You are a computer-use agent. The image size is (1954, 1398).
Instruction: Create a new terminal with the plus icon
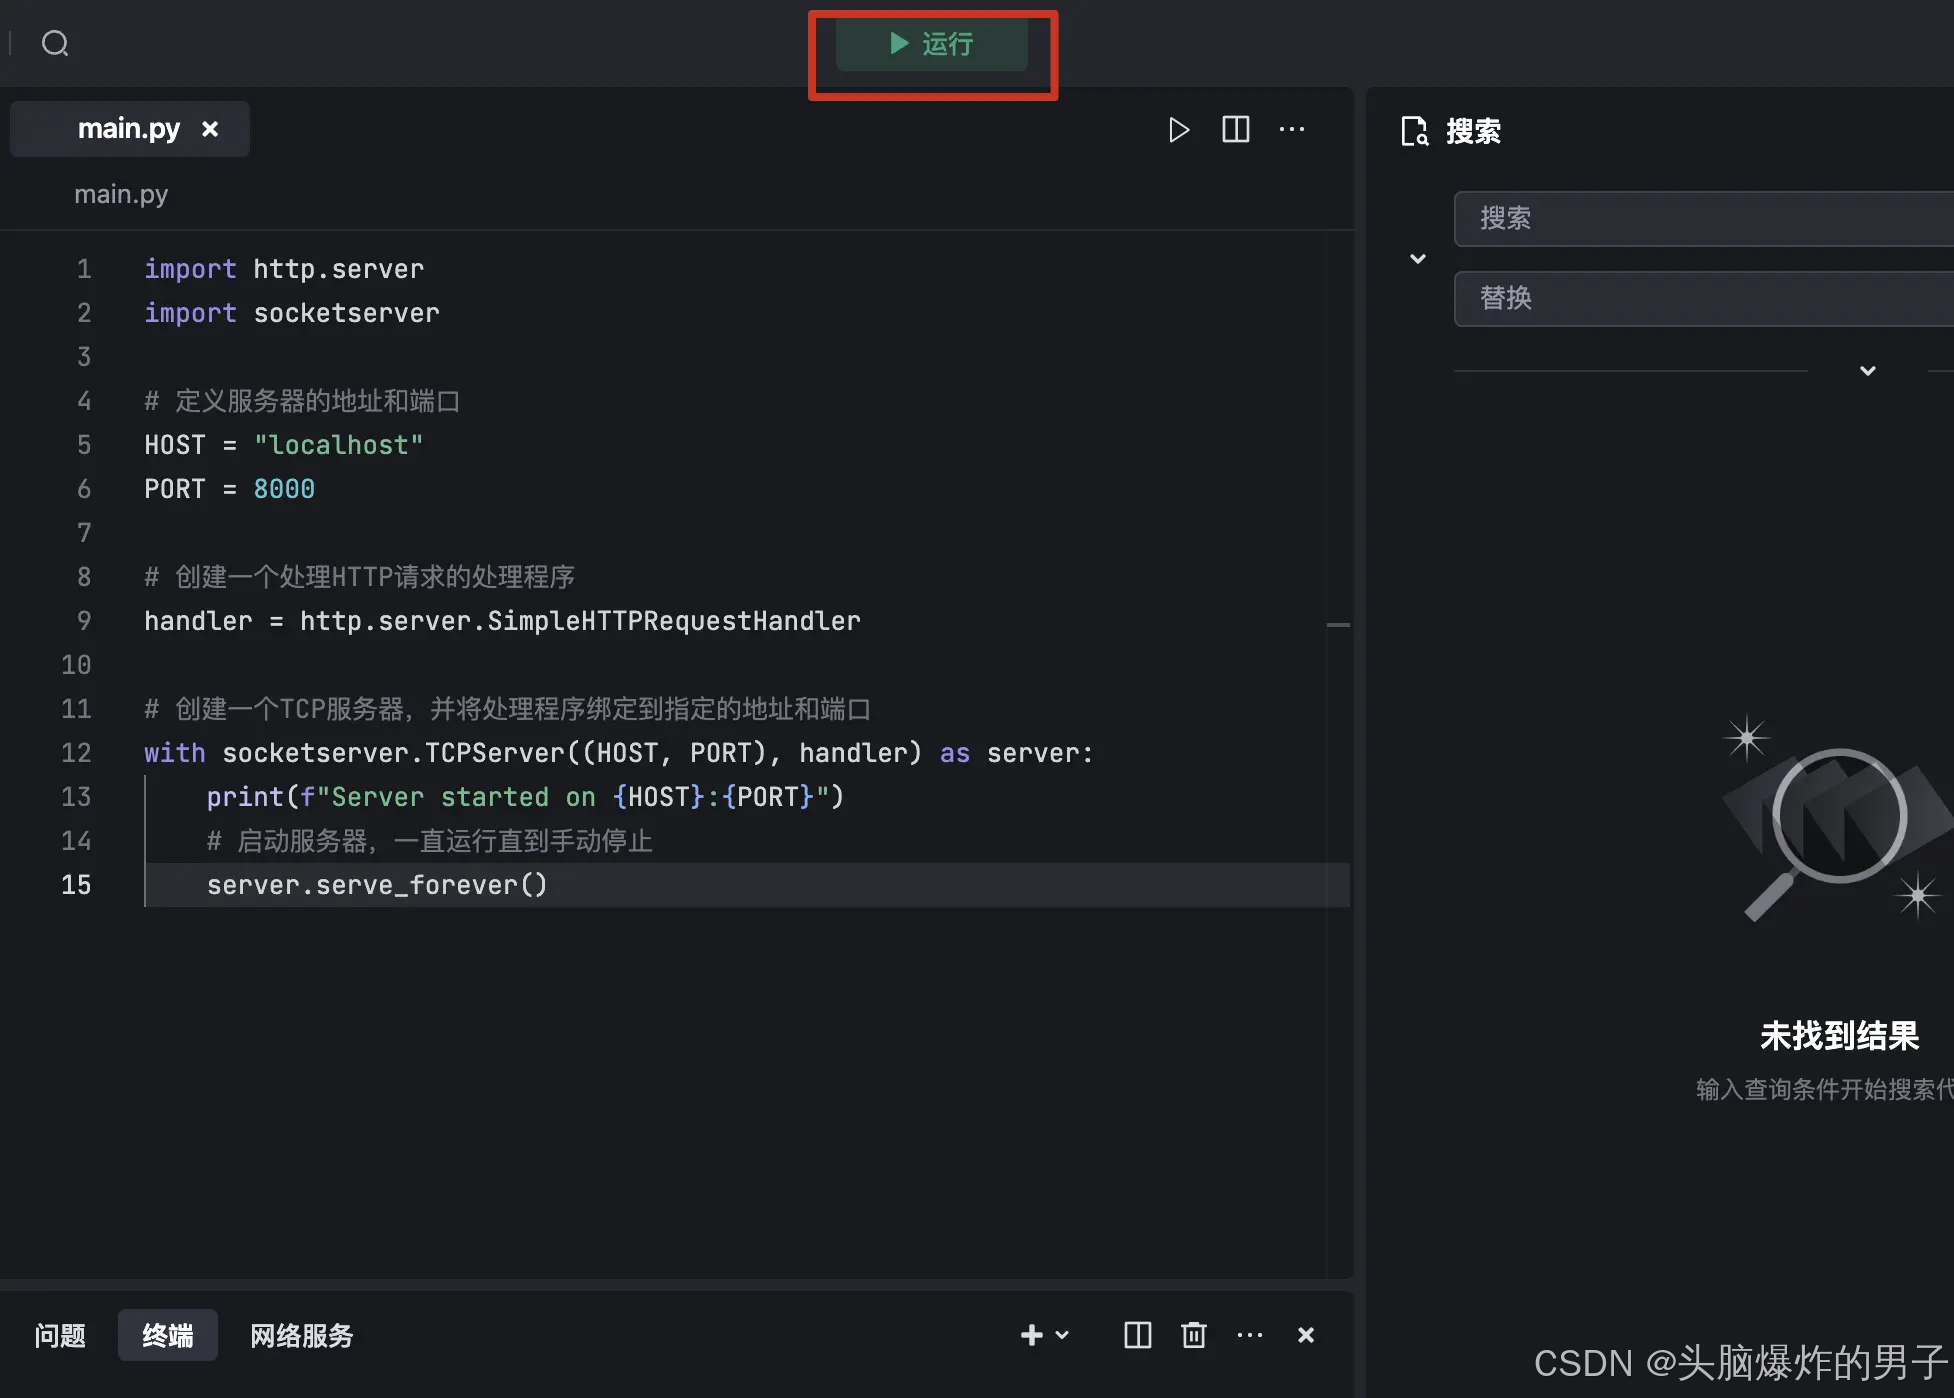coord(1031,1335)
